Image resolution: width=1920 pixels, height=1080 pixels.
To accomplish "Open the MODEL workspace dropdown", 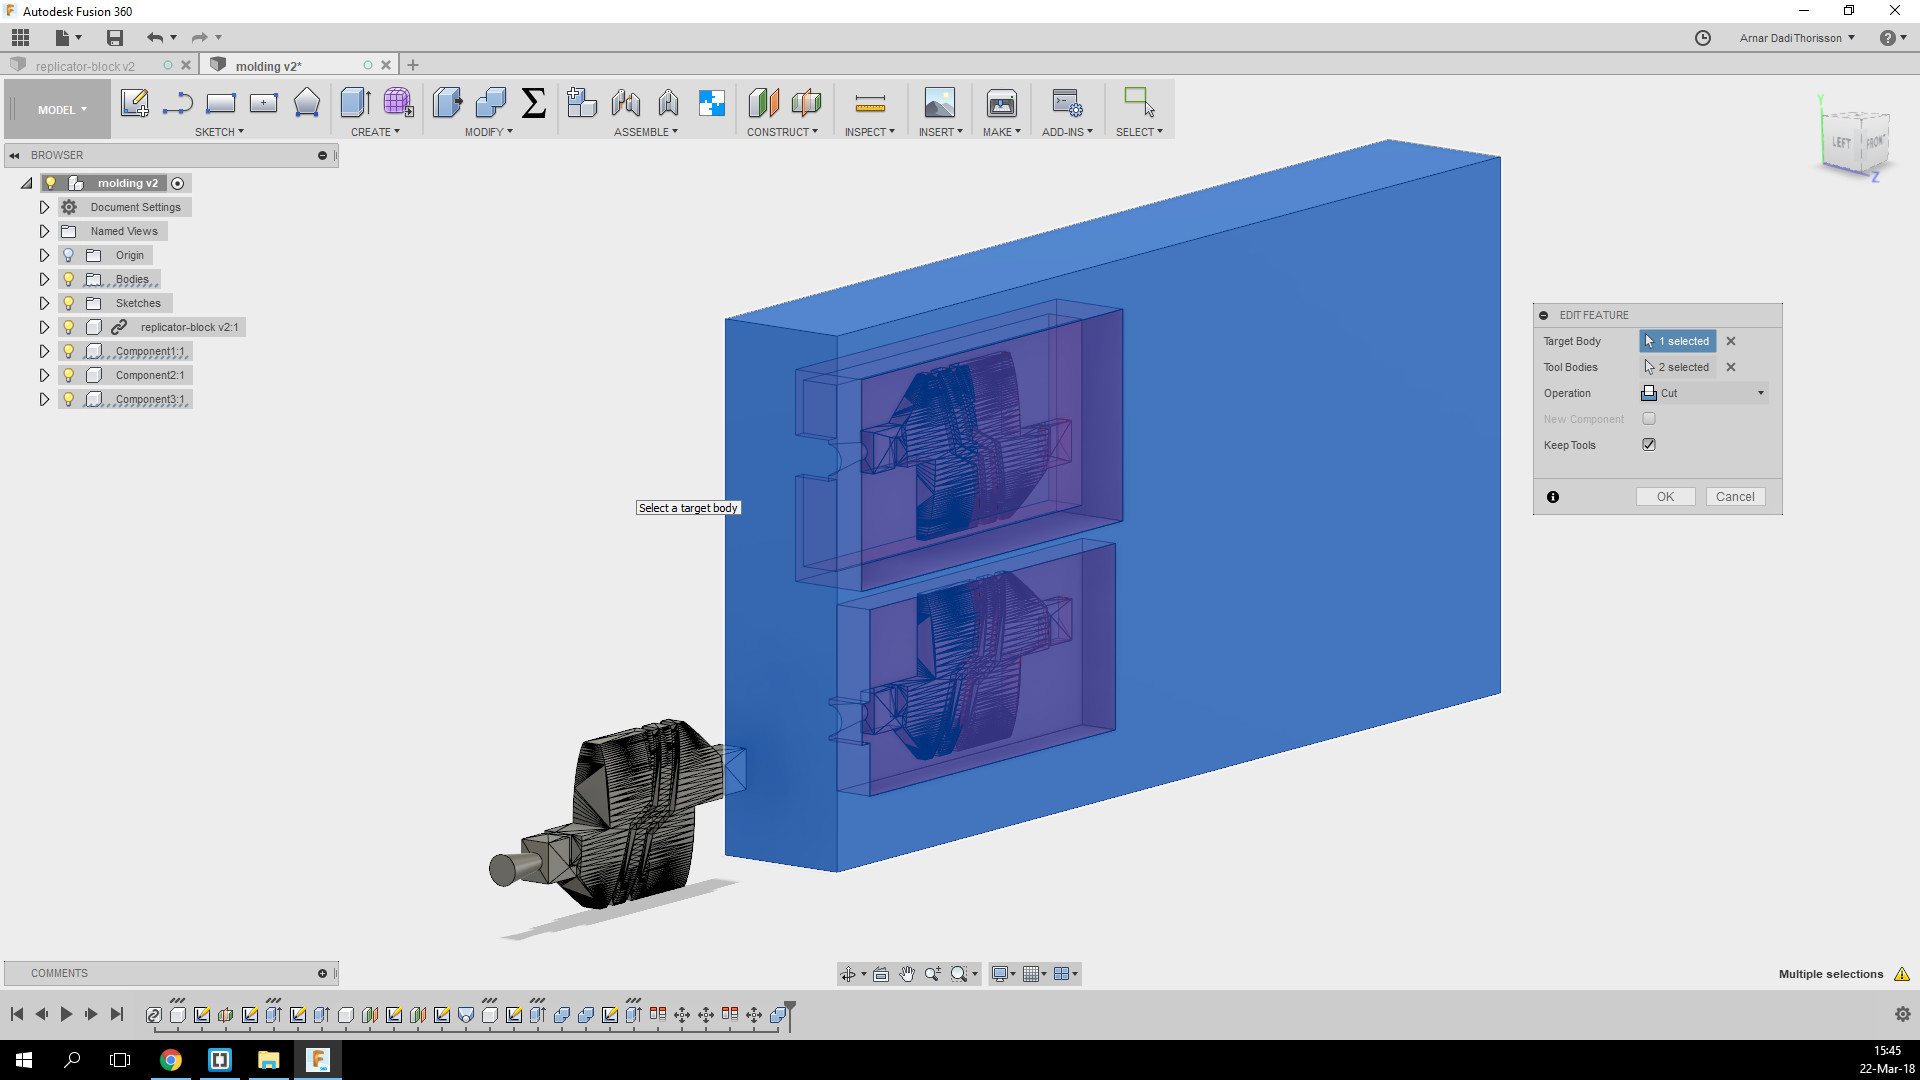I will click(x=62, y=110).
